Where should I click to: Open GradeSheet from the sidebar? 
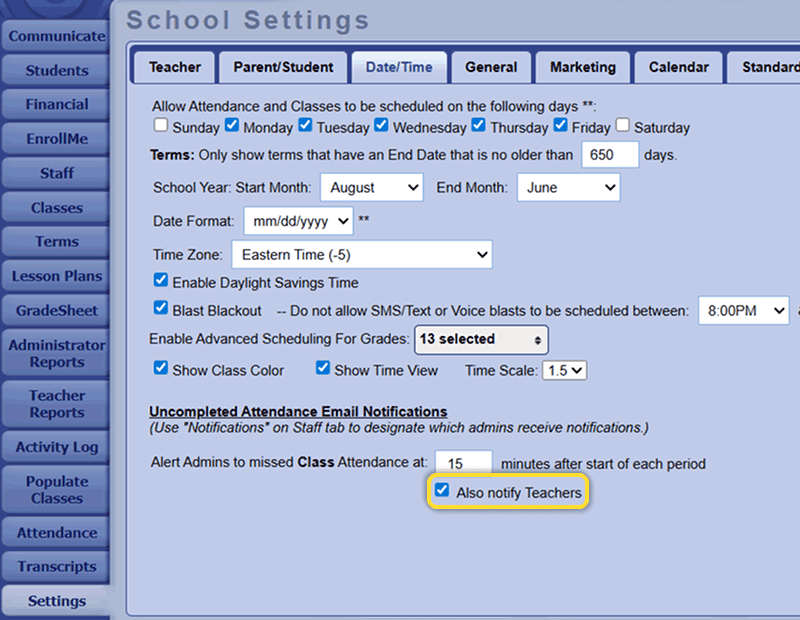tap(56, 310)
